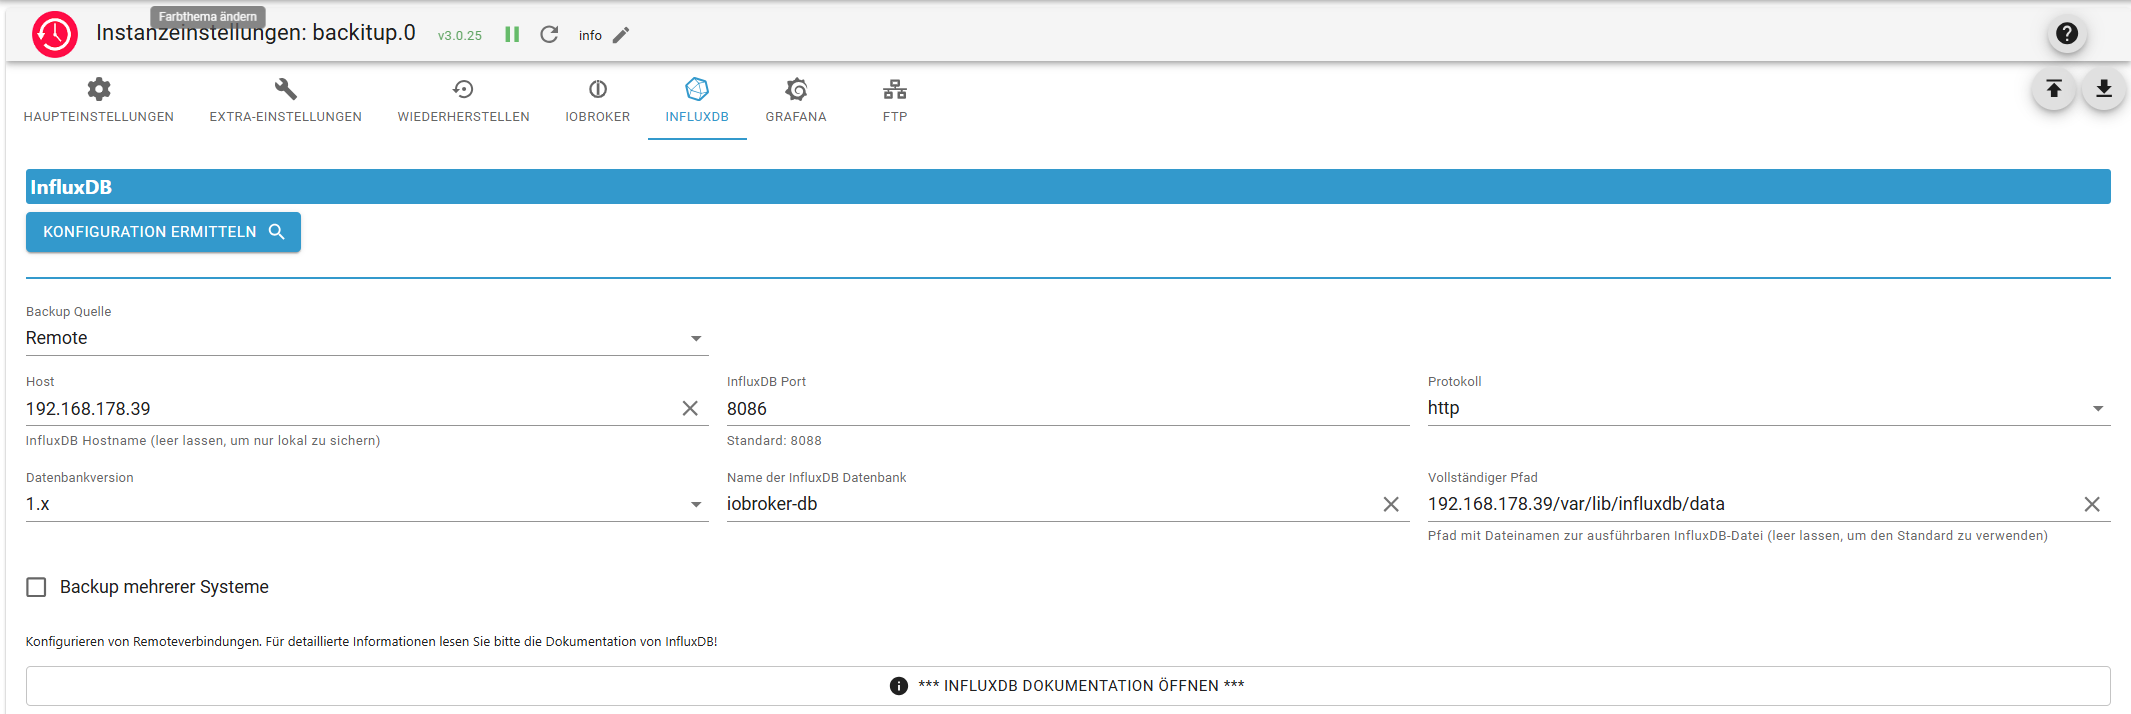Viewport: 2131px width, 714px height.
Task: Select the InfluxDB tab
Action: click(x=697, y=101)
